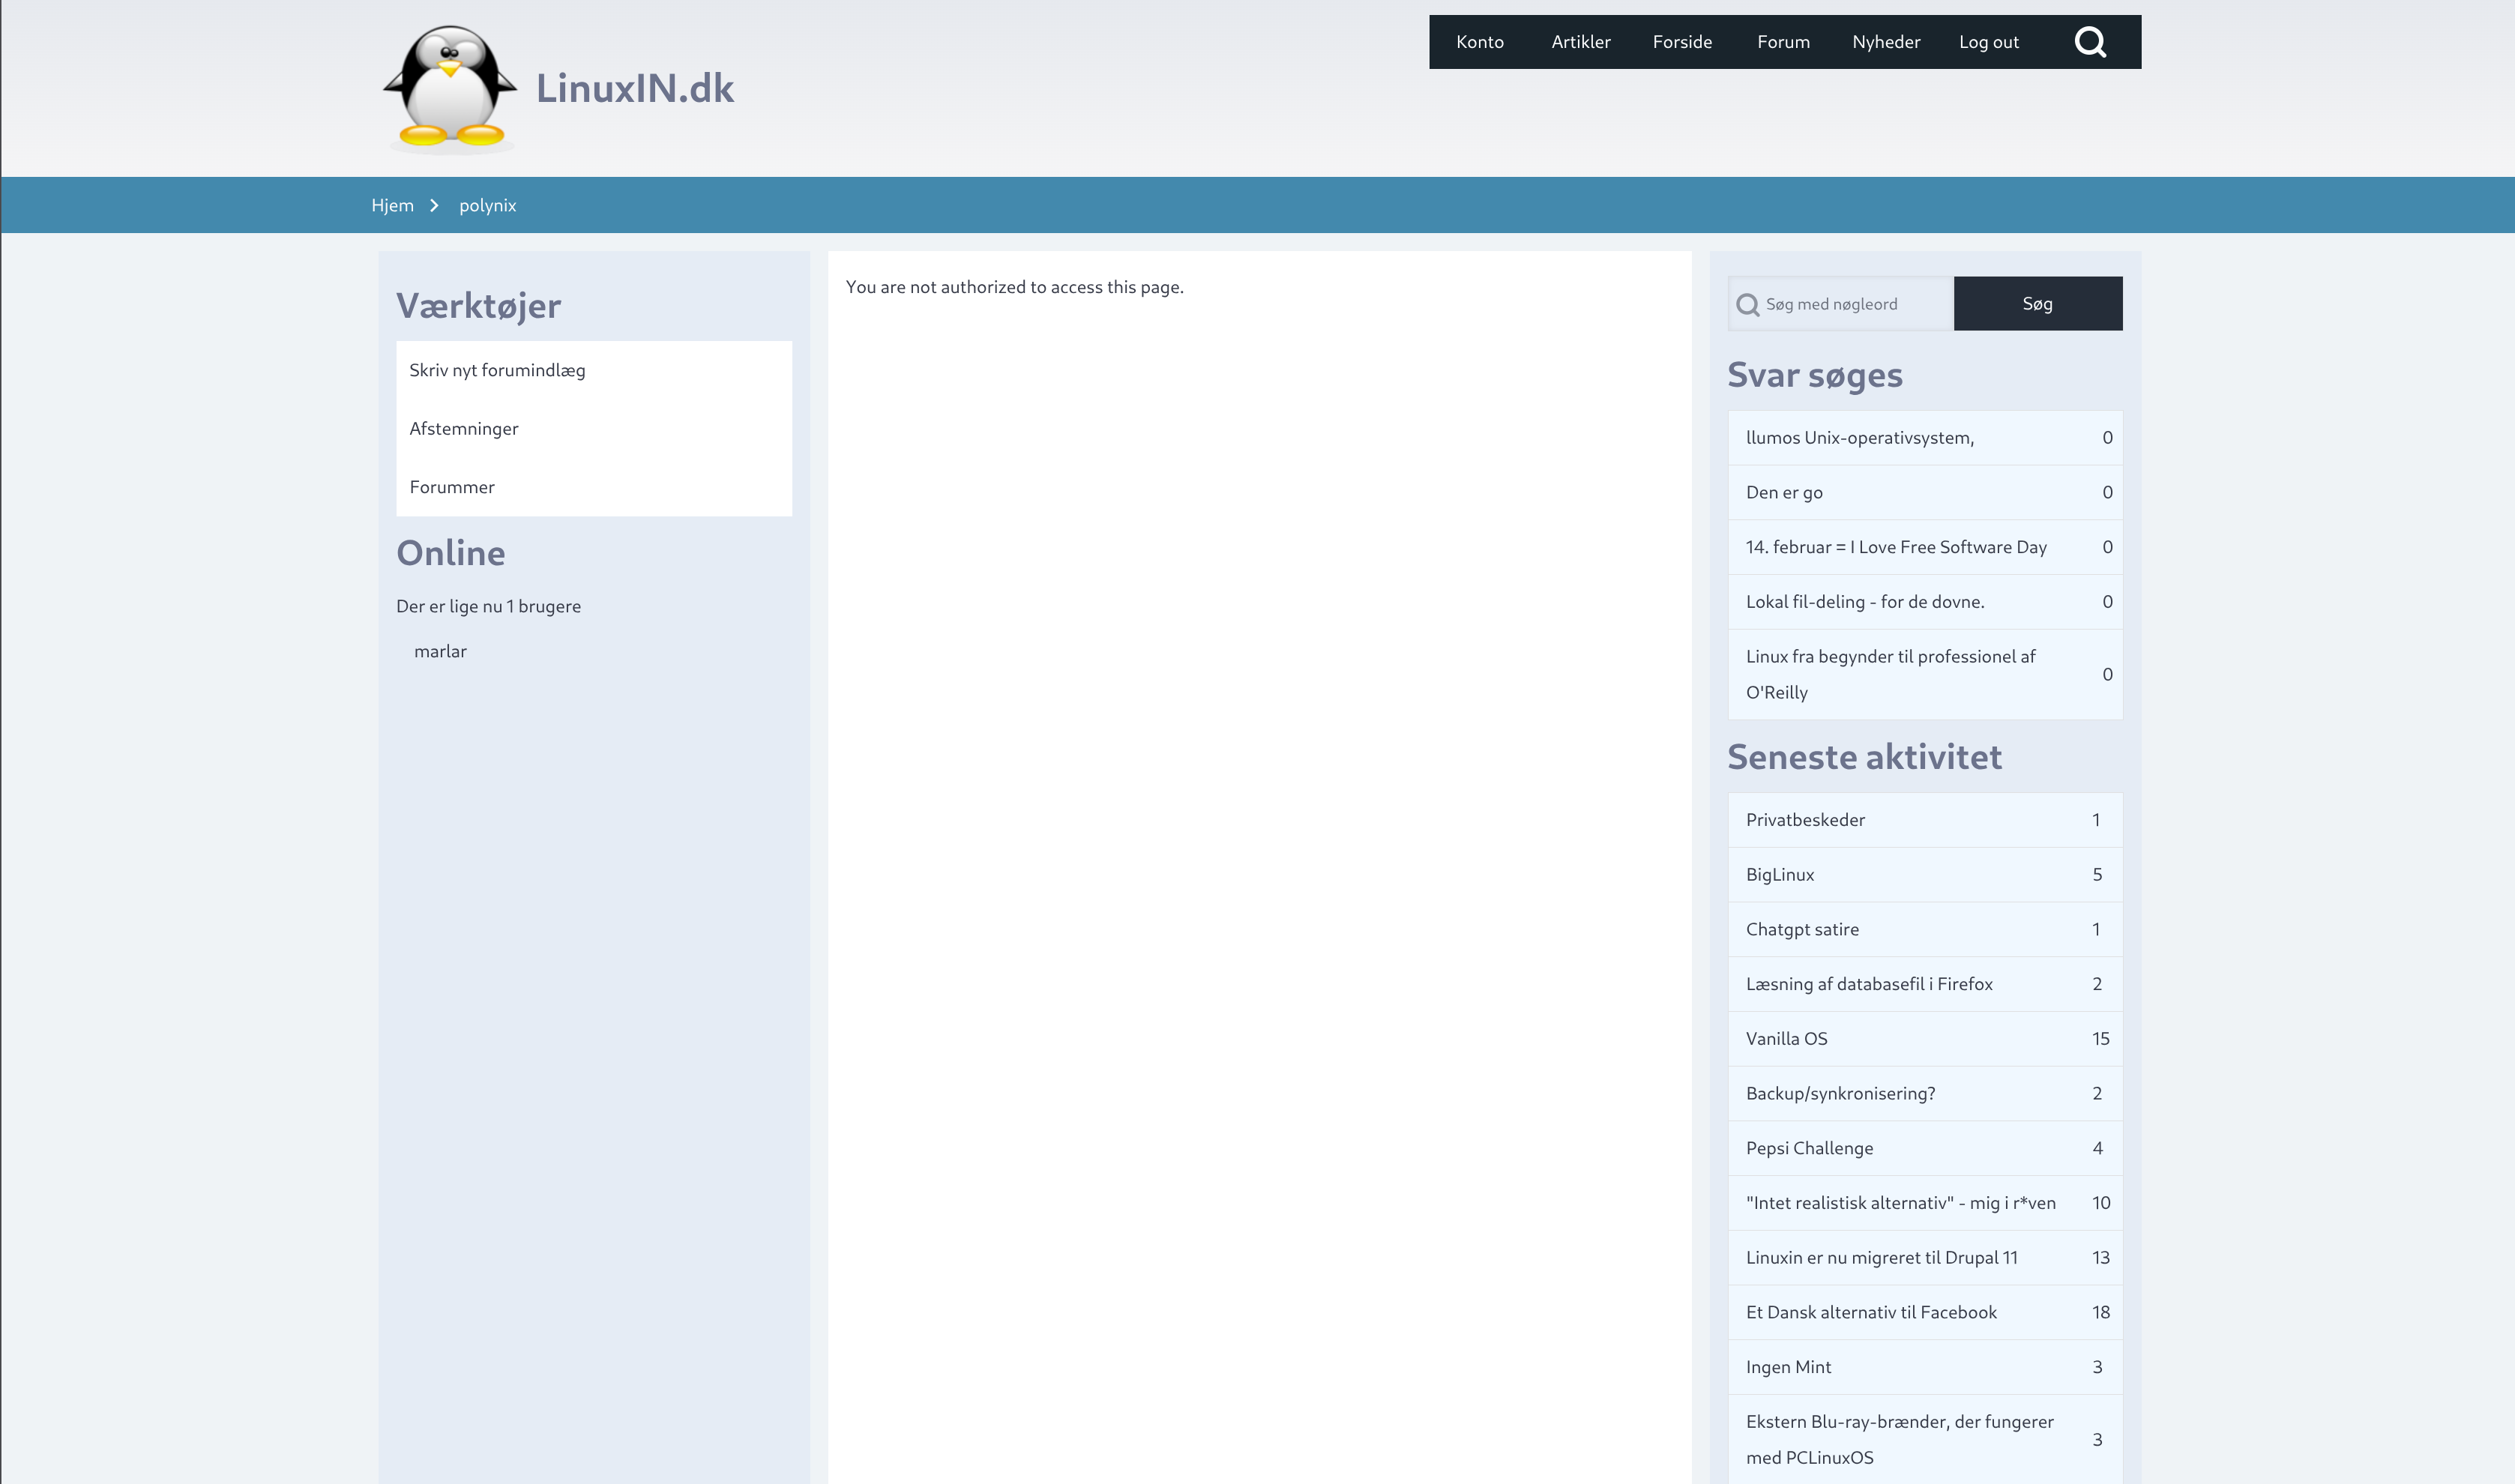The width and height of the screenshot is (2515, 1484).
Task: Open the Afstemninger tool link
Action: pyautogui.click(x=463, y=428)
